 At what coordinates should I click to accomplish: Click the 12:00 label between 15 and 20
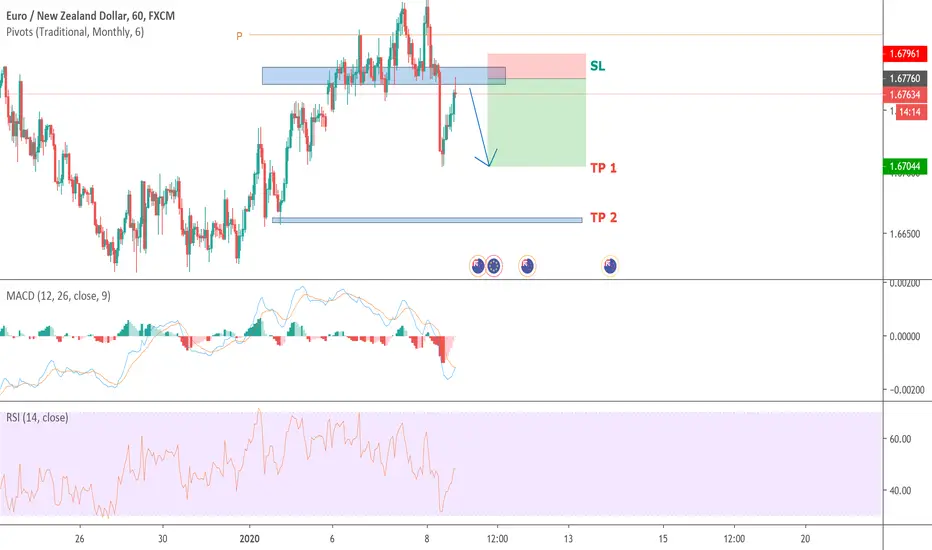point(734,539)
